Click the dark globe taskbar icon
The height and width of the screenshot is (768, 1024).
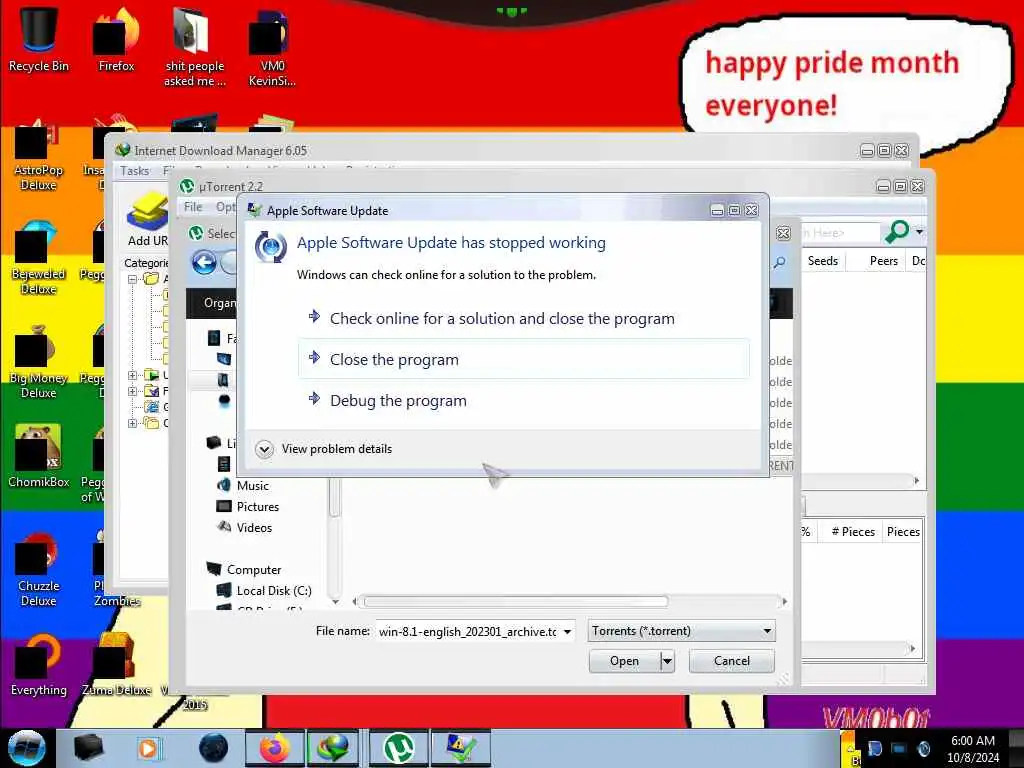point(214,748)
